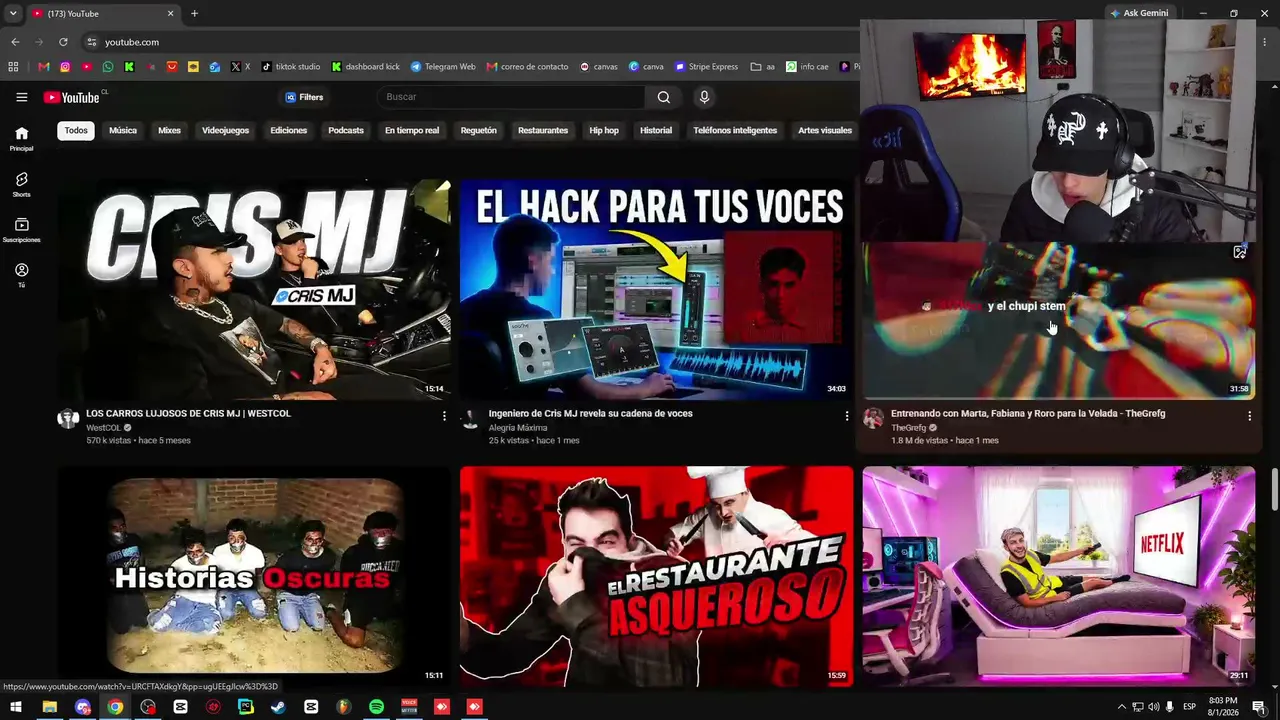Open the Telegram Web bookmark
This screenshot has height=720, width=1280.
[443, 67]
